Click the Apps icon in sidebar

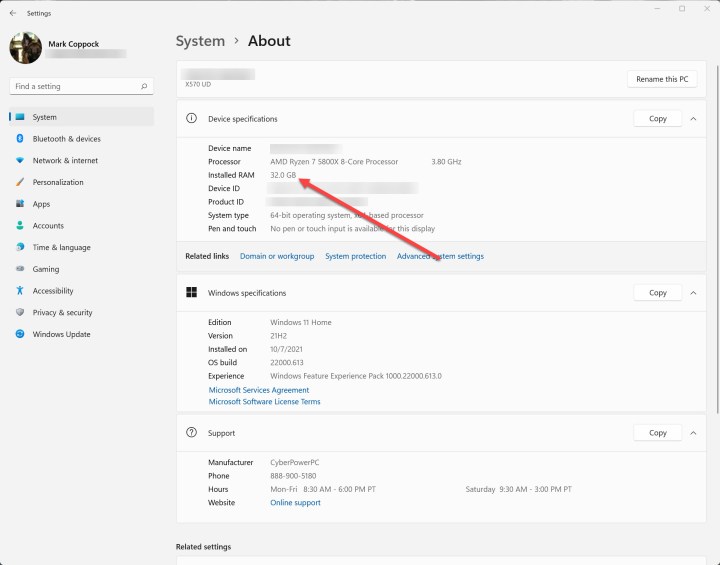(20, 203)
